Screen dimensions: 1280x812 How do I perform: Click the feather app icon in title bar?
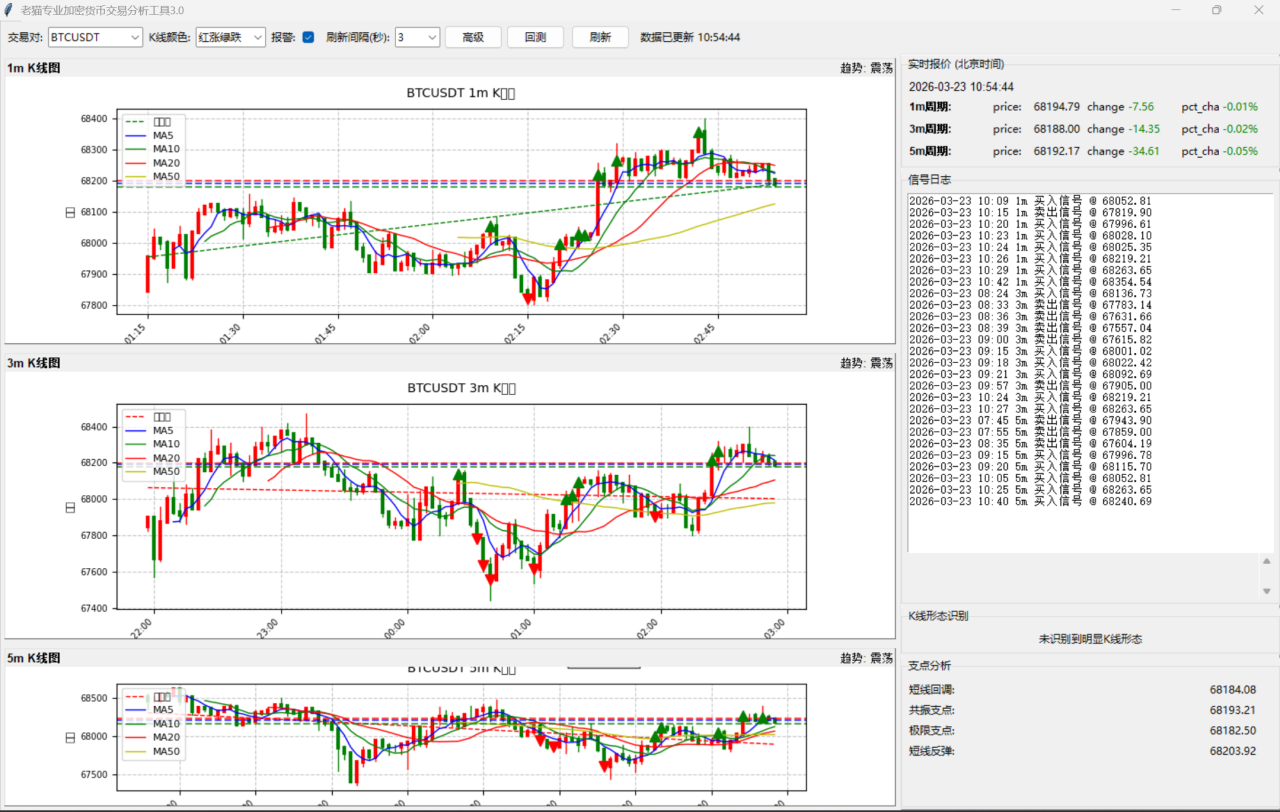9,10
